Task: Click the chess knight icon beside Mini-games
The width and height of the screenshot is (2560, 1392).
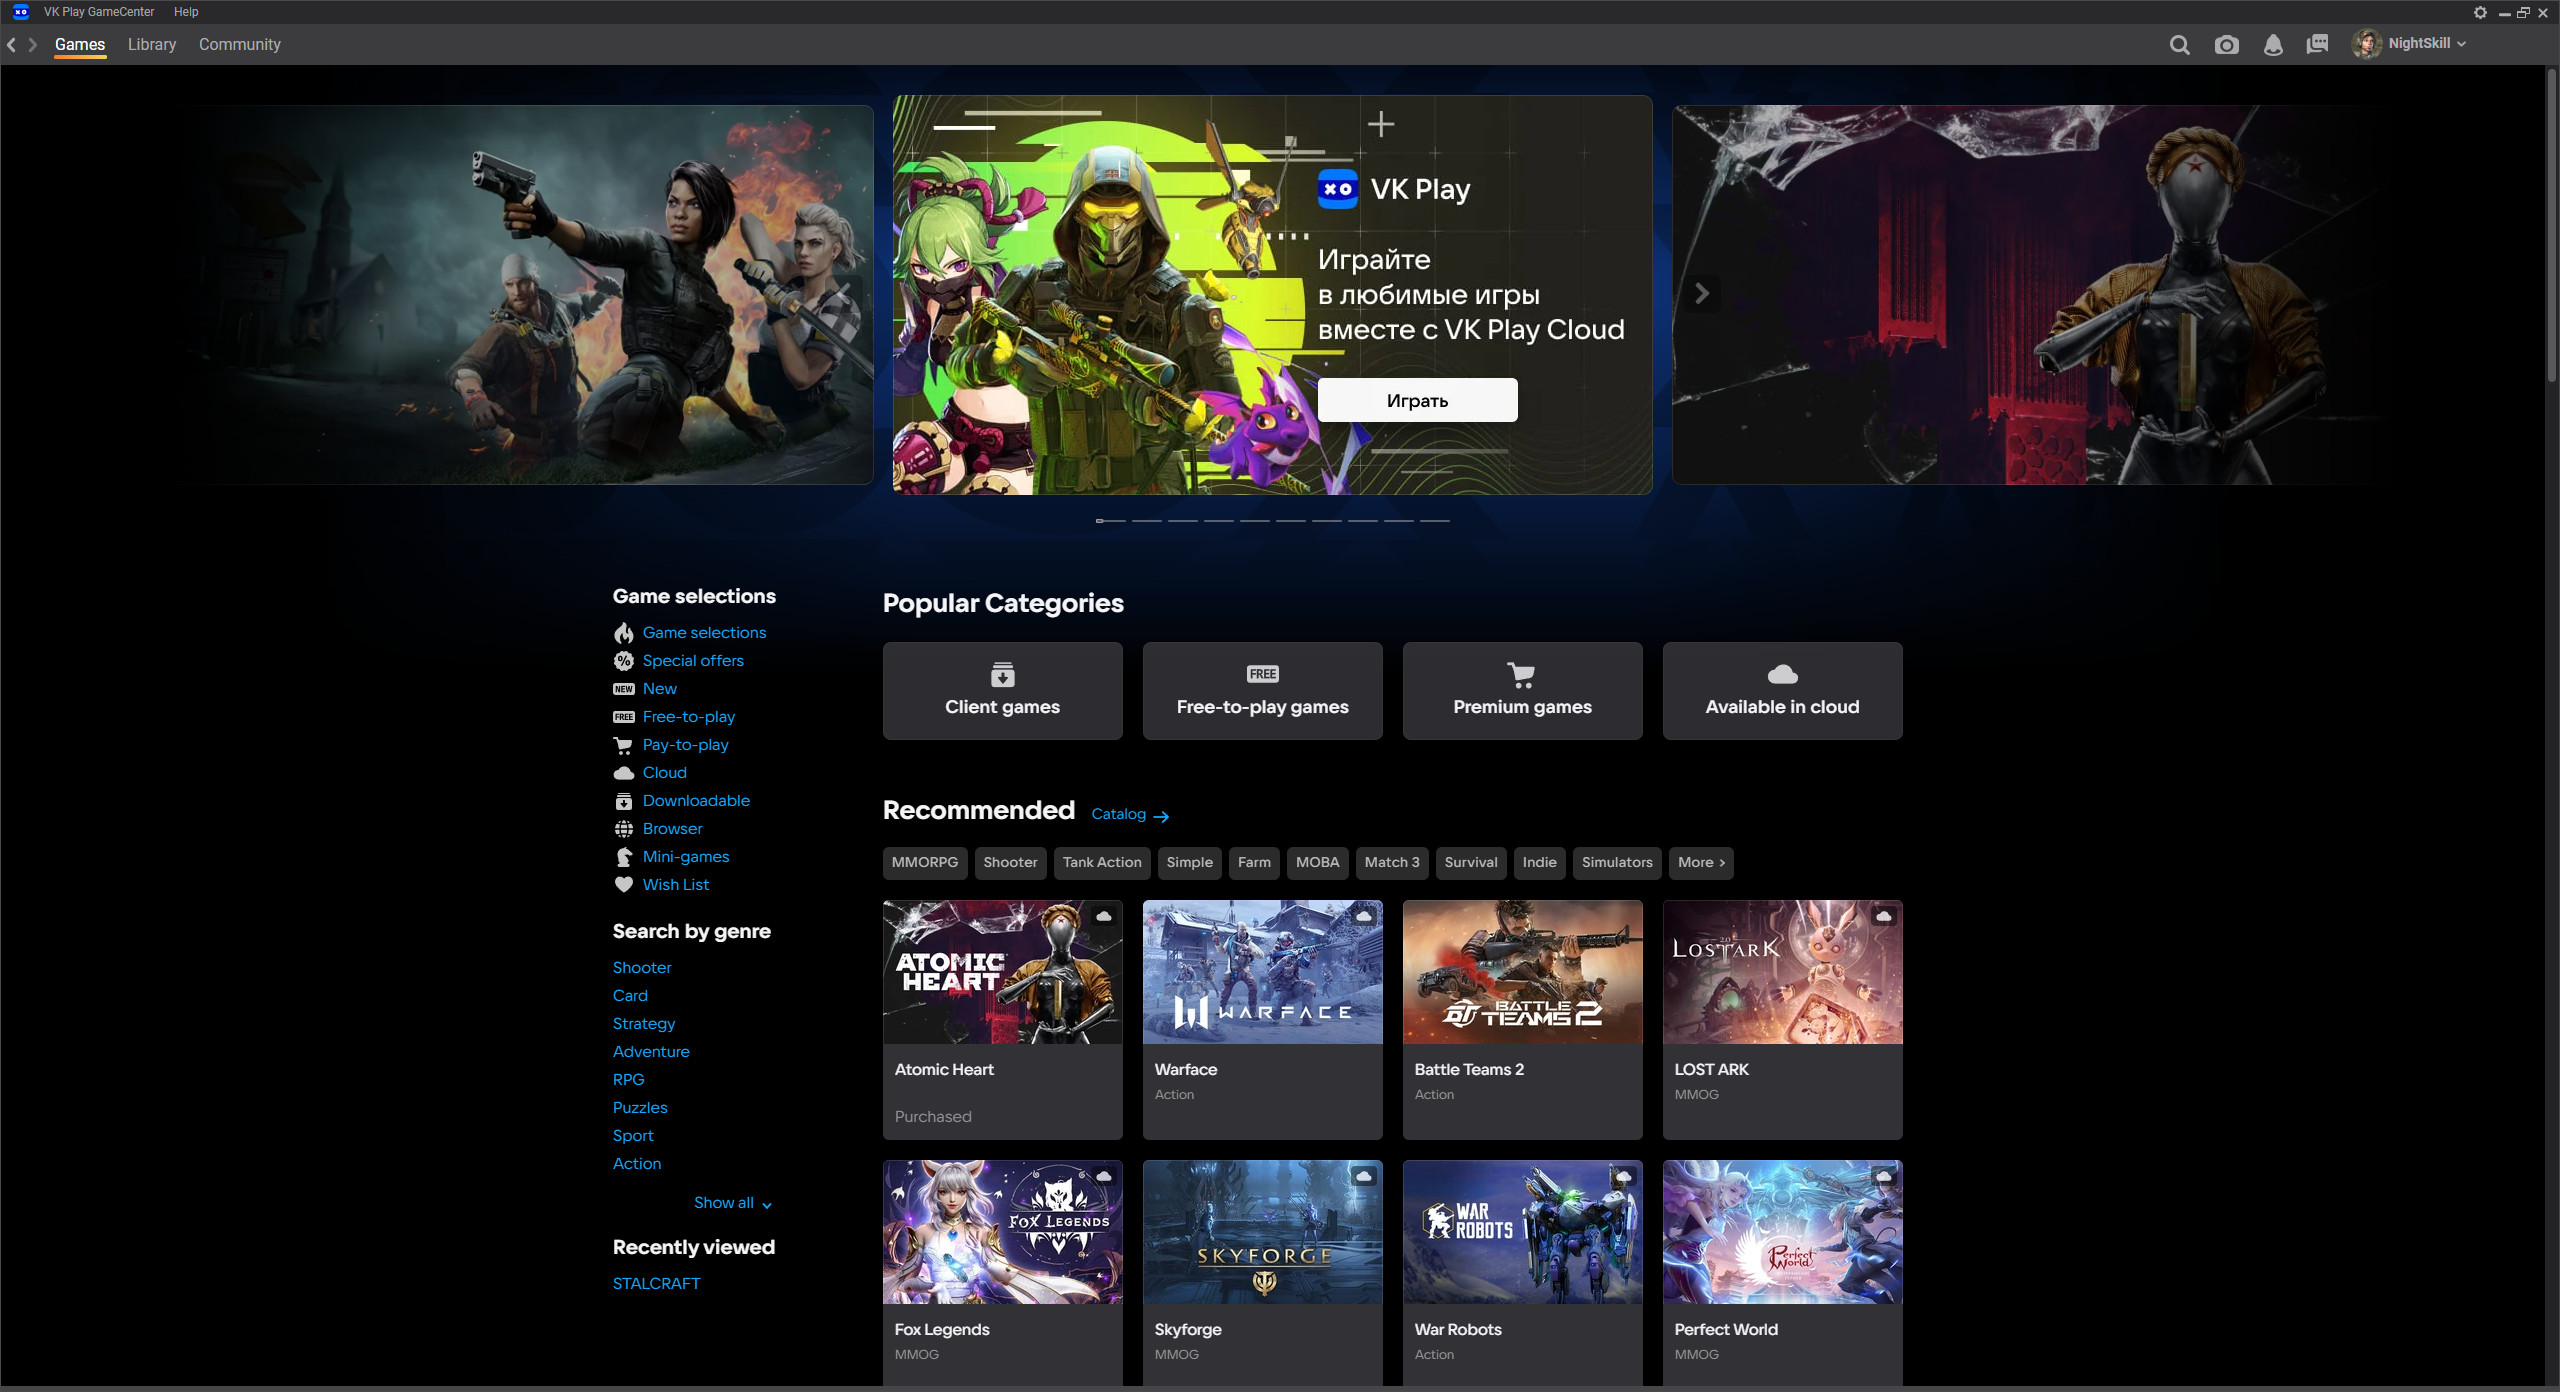Action: (x=624, y=857)
